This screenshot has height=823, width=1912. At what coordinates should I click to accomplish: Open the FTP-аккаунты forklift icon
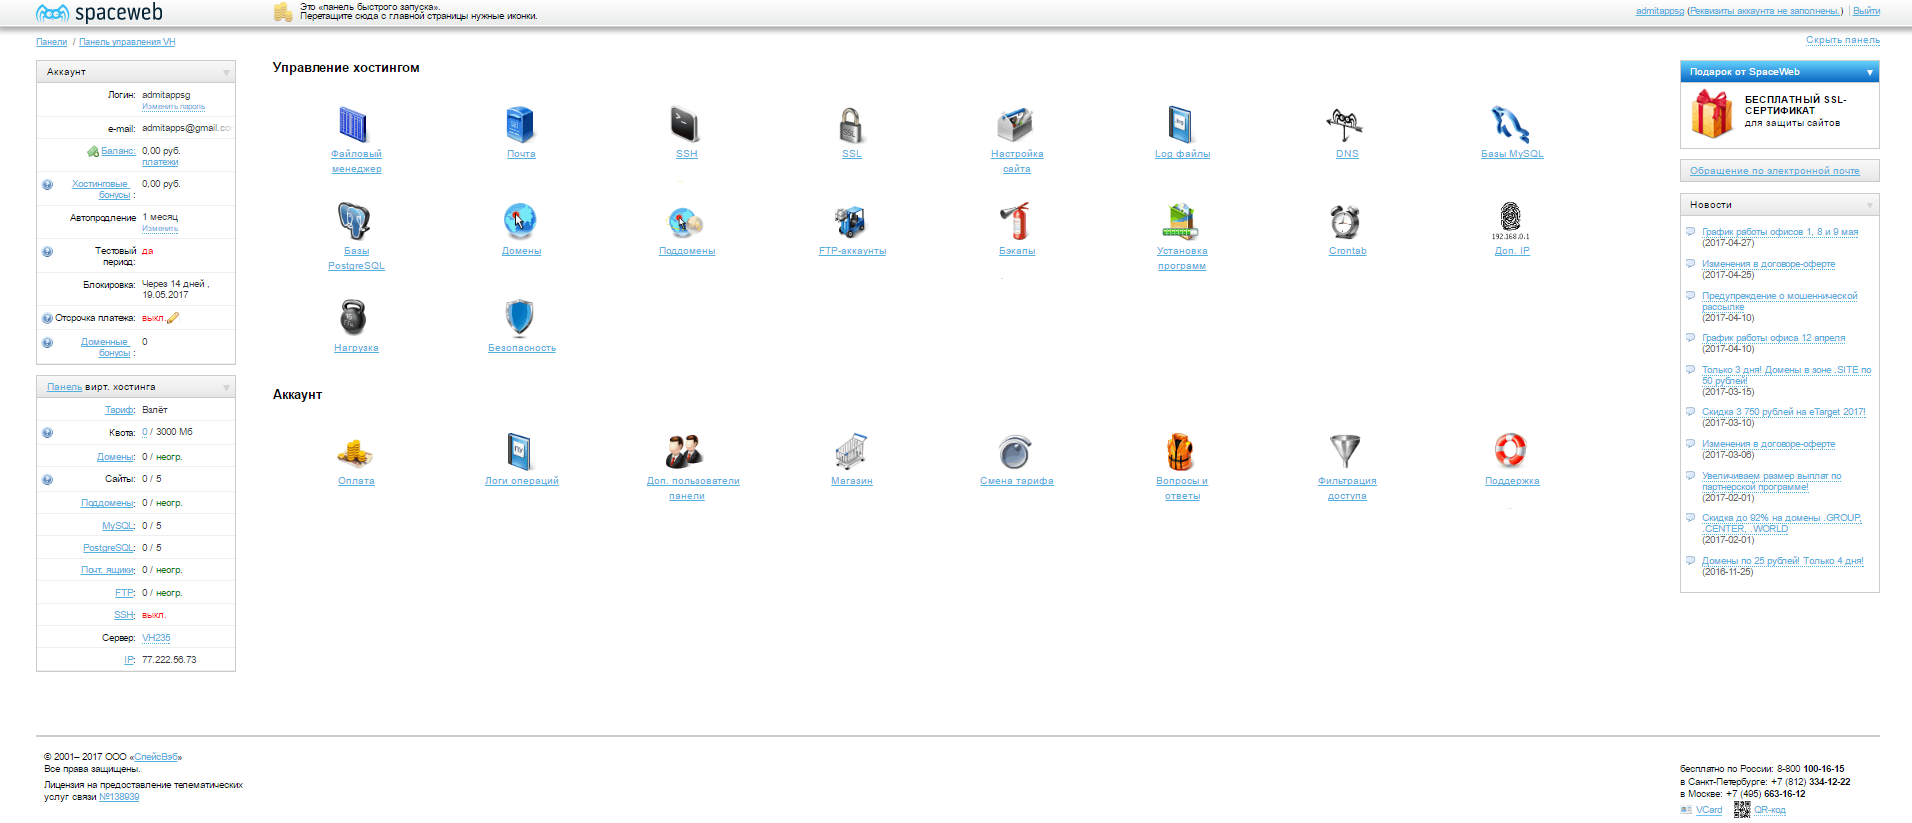pos(851,222)
